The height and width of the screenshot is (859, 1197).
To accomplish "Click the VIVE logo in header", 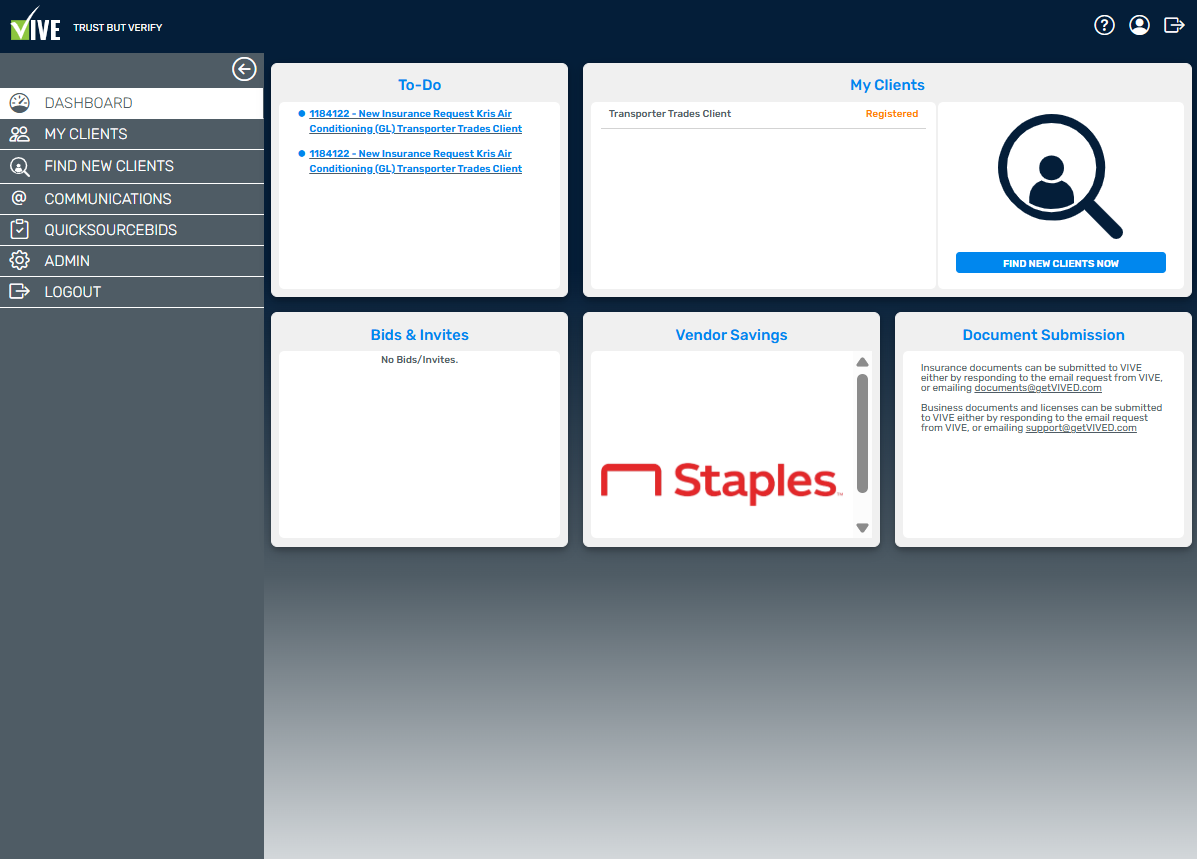I will tap(35, 24).
